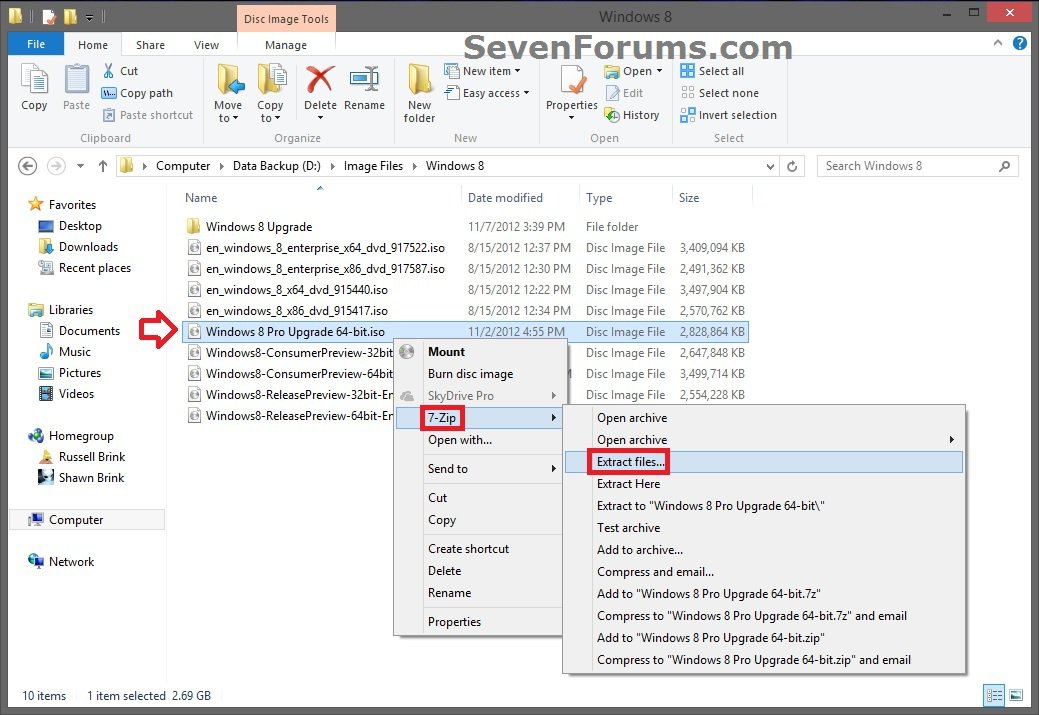The image size is (1039, 715).
Task: Click the Forward navigation arrow
Action: [56, 166]
